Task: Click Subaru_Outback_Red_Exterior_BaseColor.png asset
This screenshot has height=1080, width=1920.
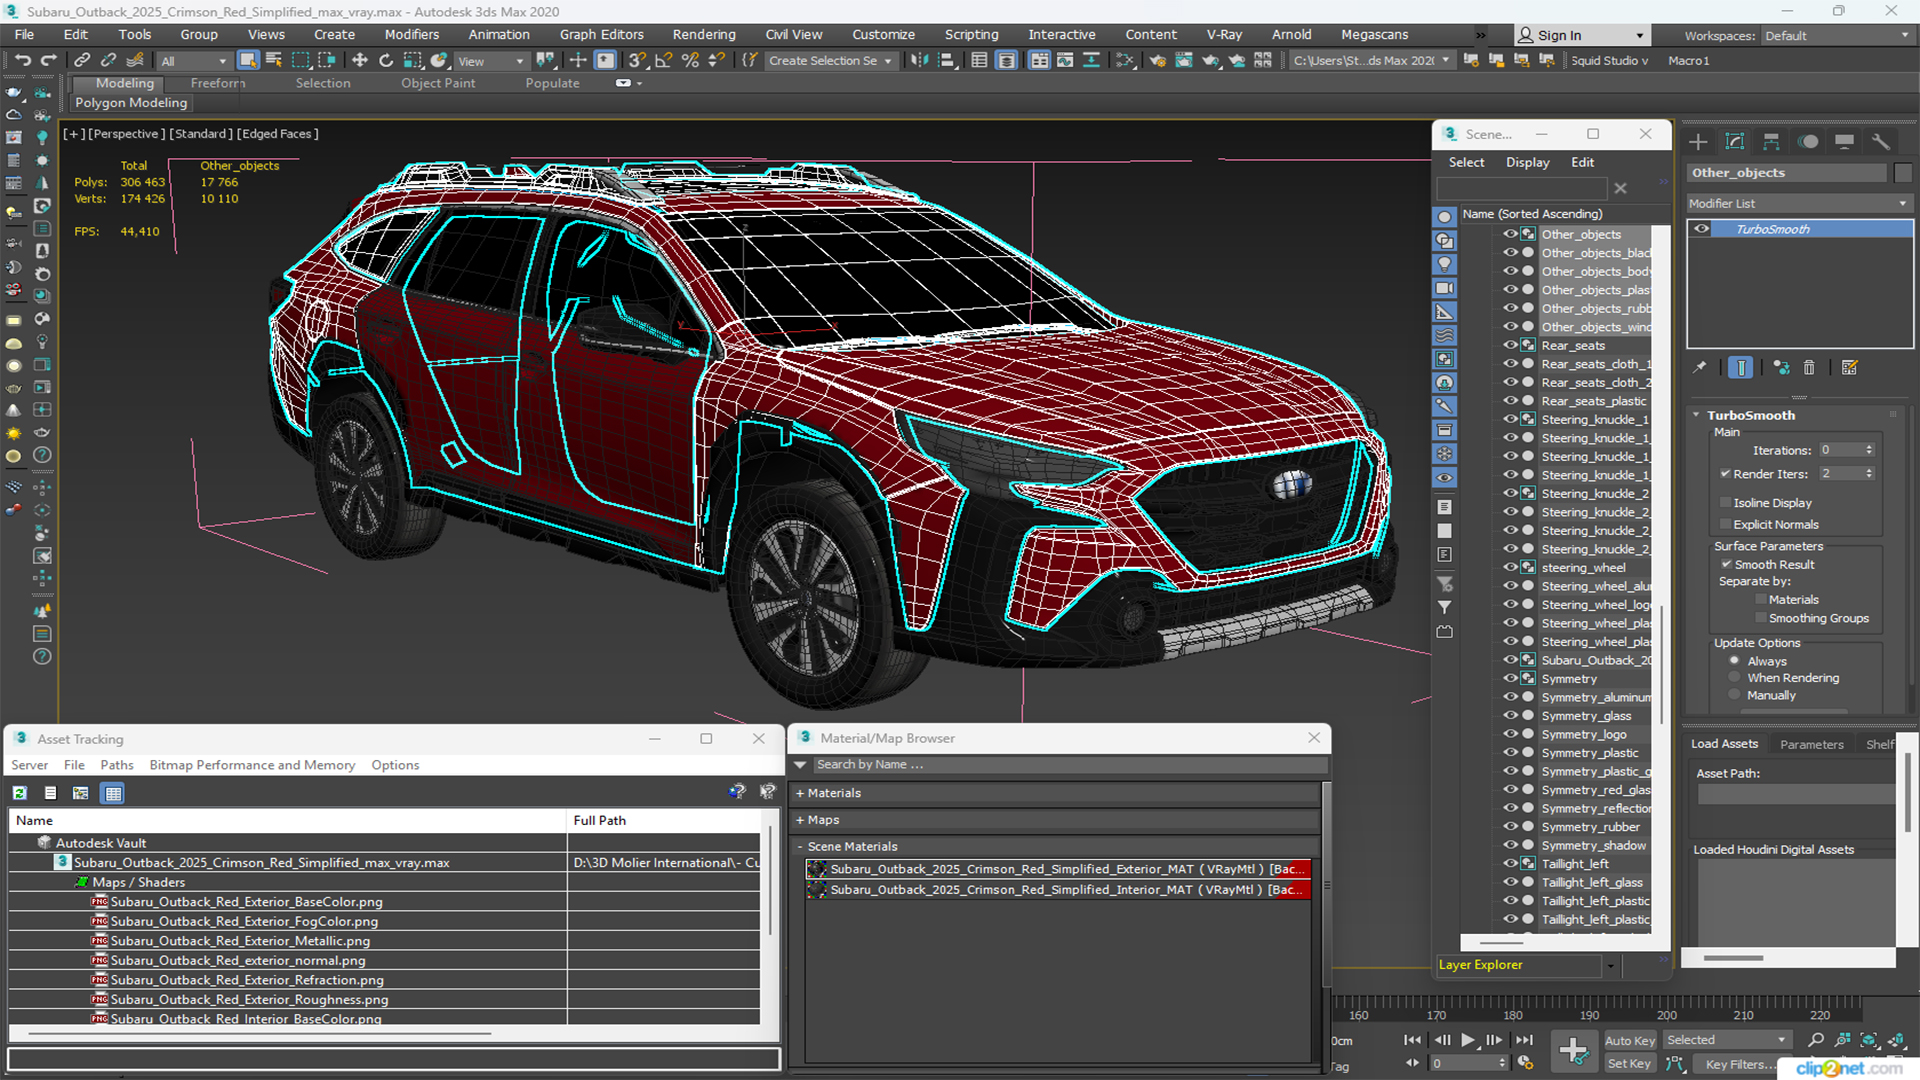Action: tap(245, 902)
